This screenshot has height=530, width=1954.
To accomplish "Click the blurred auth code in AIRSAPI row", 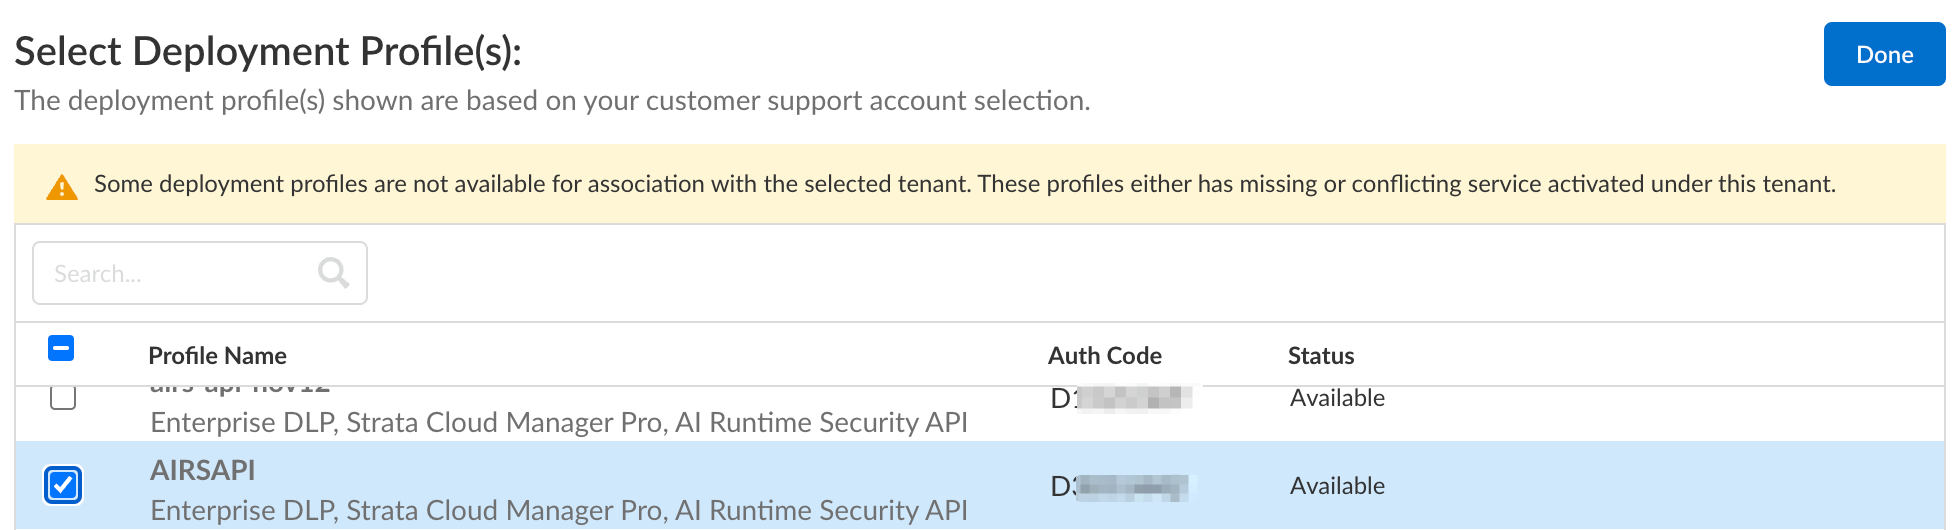I will tap(1120, 487).
